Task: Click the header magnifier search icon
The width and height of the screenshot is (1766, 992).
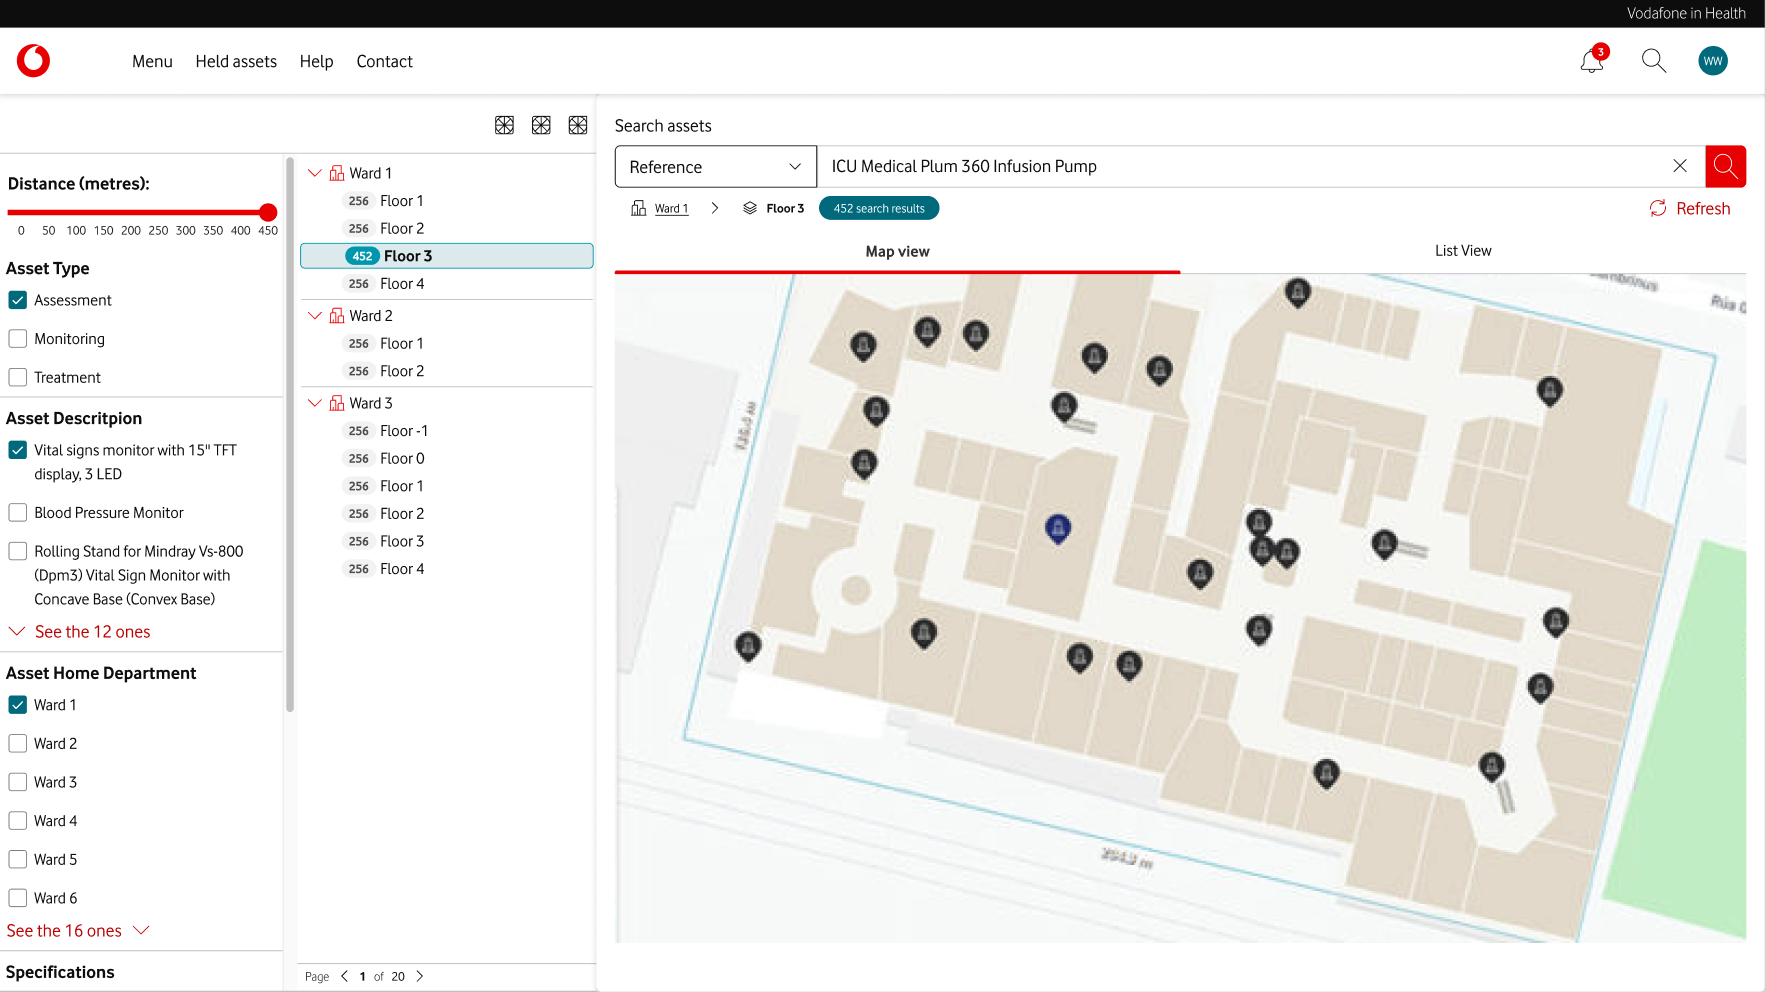Action: (x=1653, y=61)
